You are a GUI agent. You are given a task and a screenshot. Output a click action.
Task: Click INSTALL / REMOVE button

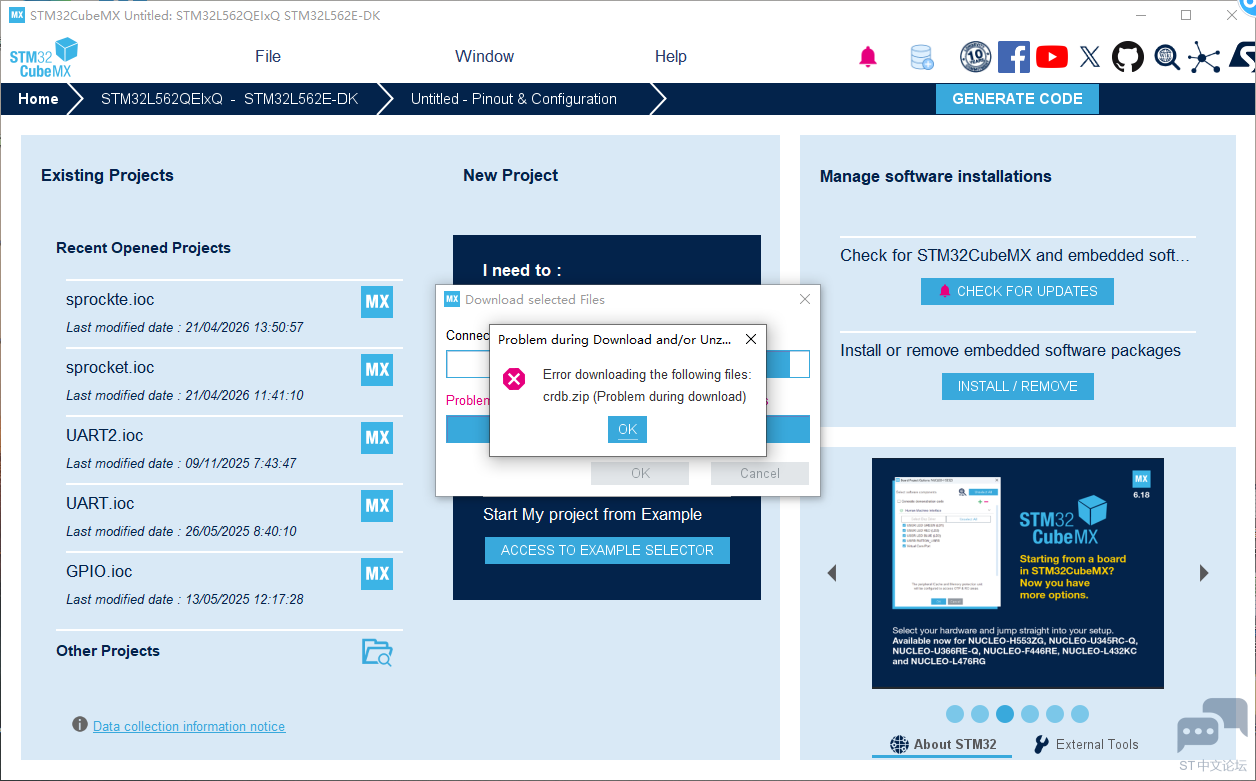point(1018,386)
